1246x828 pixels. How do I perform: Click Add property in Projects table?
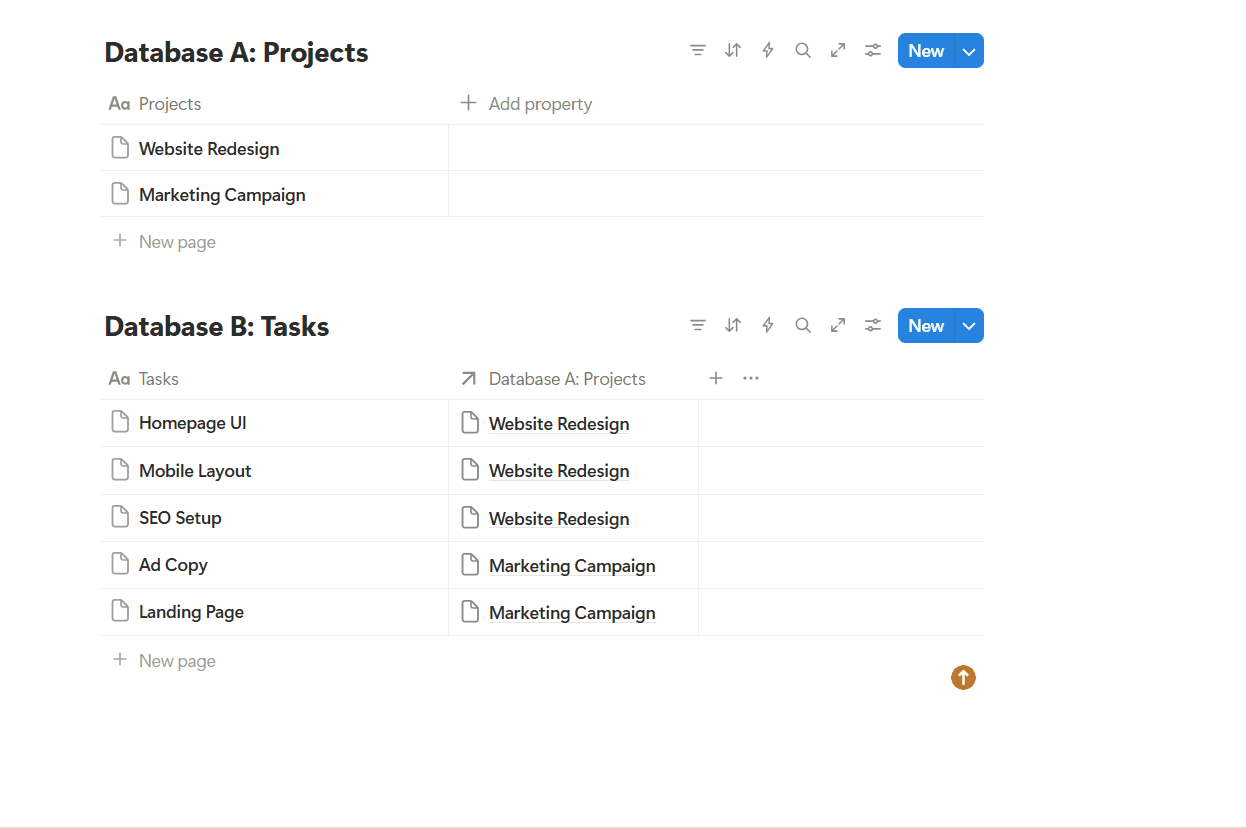tap(526, 104)
